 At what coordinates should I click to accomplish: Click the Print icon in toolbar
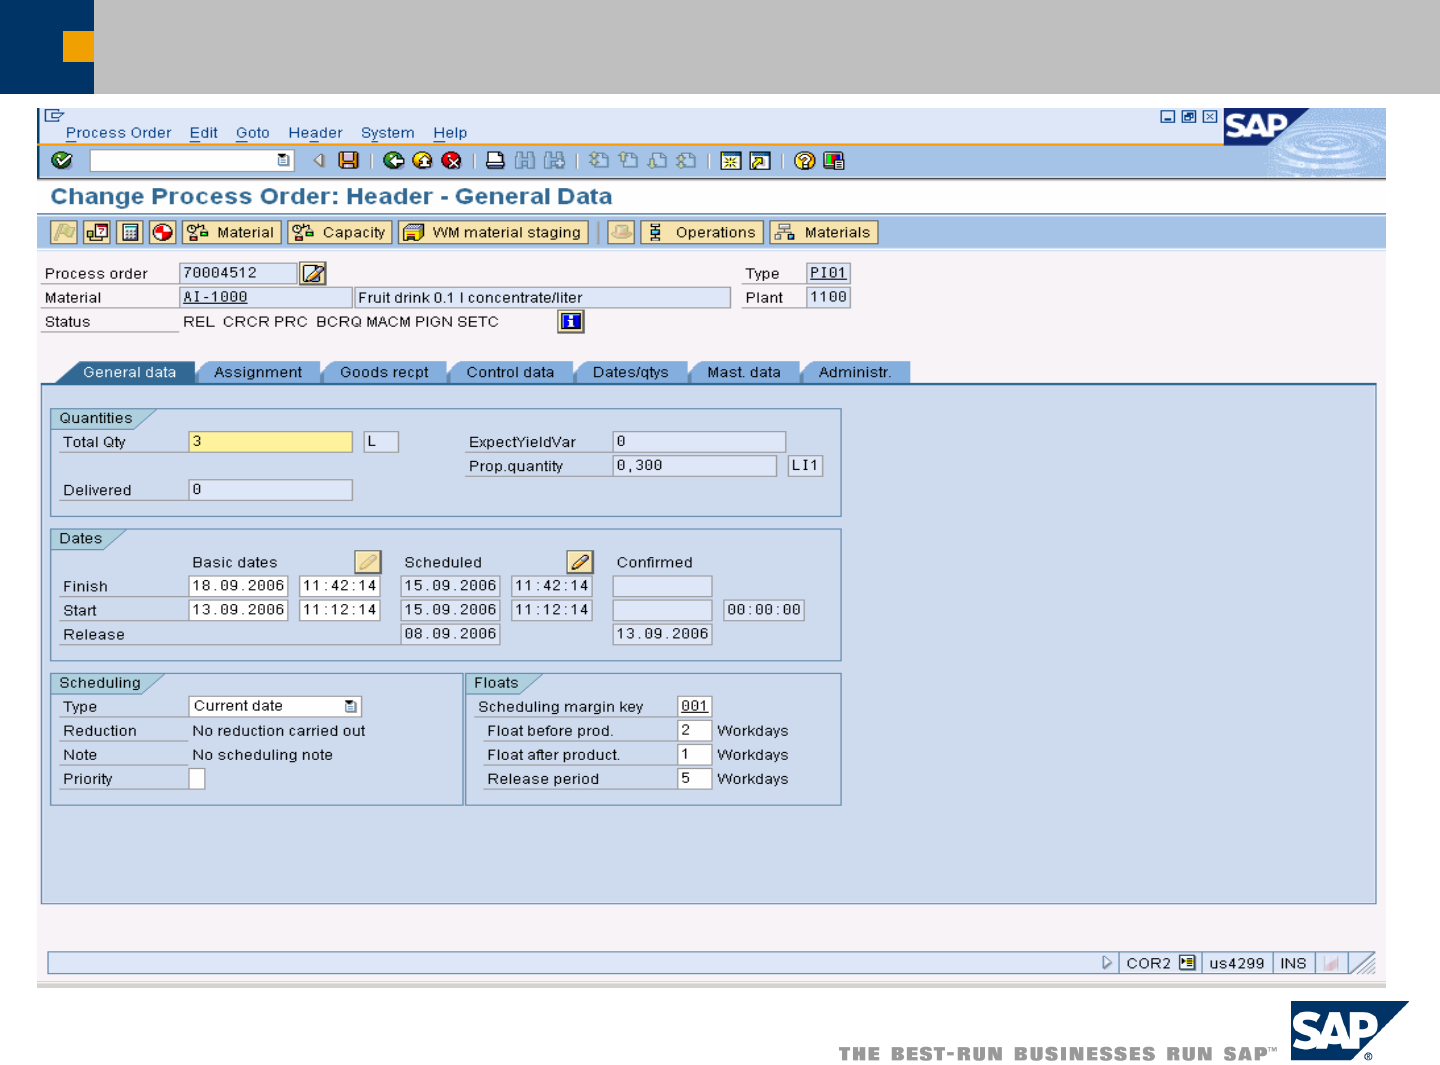(495, 160)
